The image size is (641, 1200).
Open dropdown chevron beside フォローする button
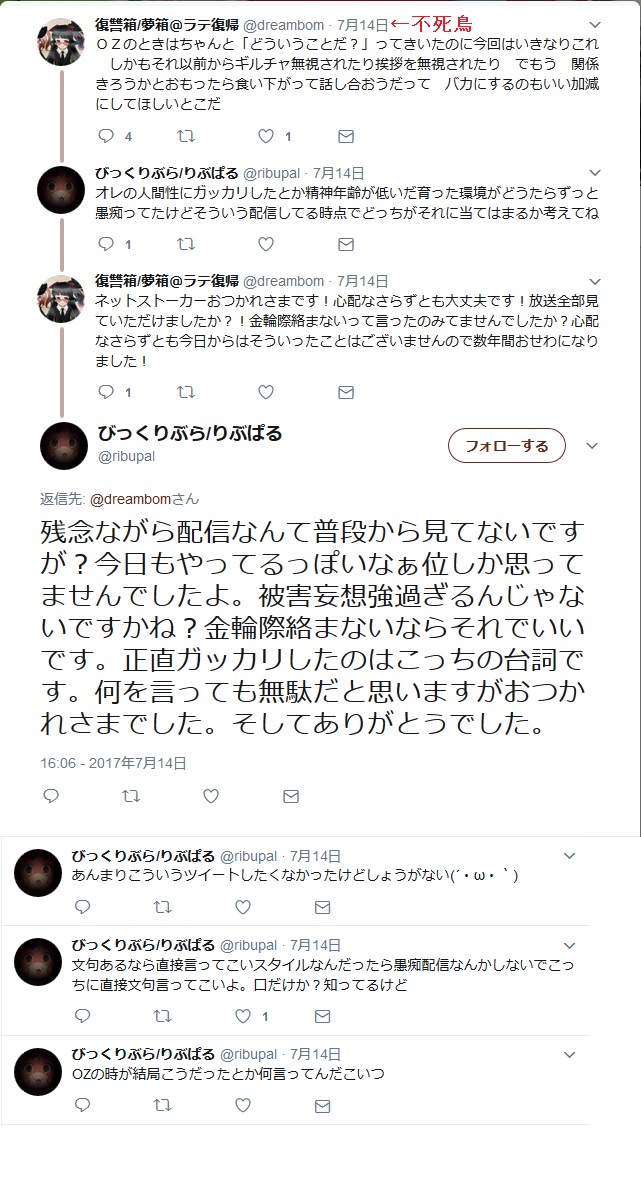pos(592,446)
